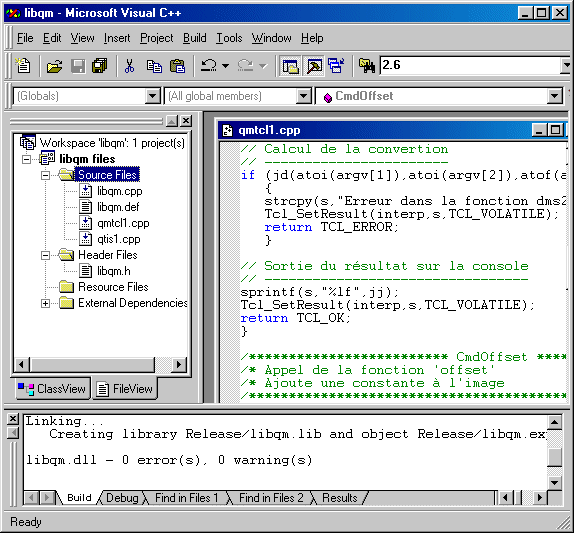
Task: Switch to the FileView tab
Action: tap(124, 388)
